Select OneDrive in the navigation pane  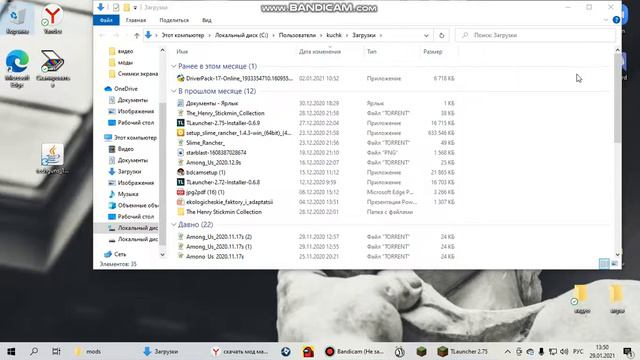point(126,89)
